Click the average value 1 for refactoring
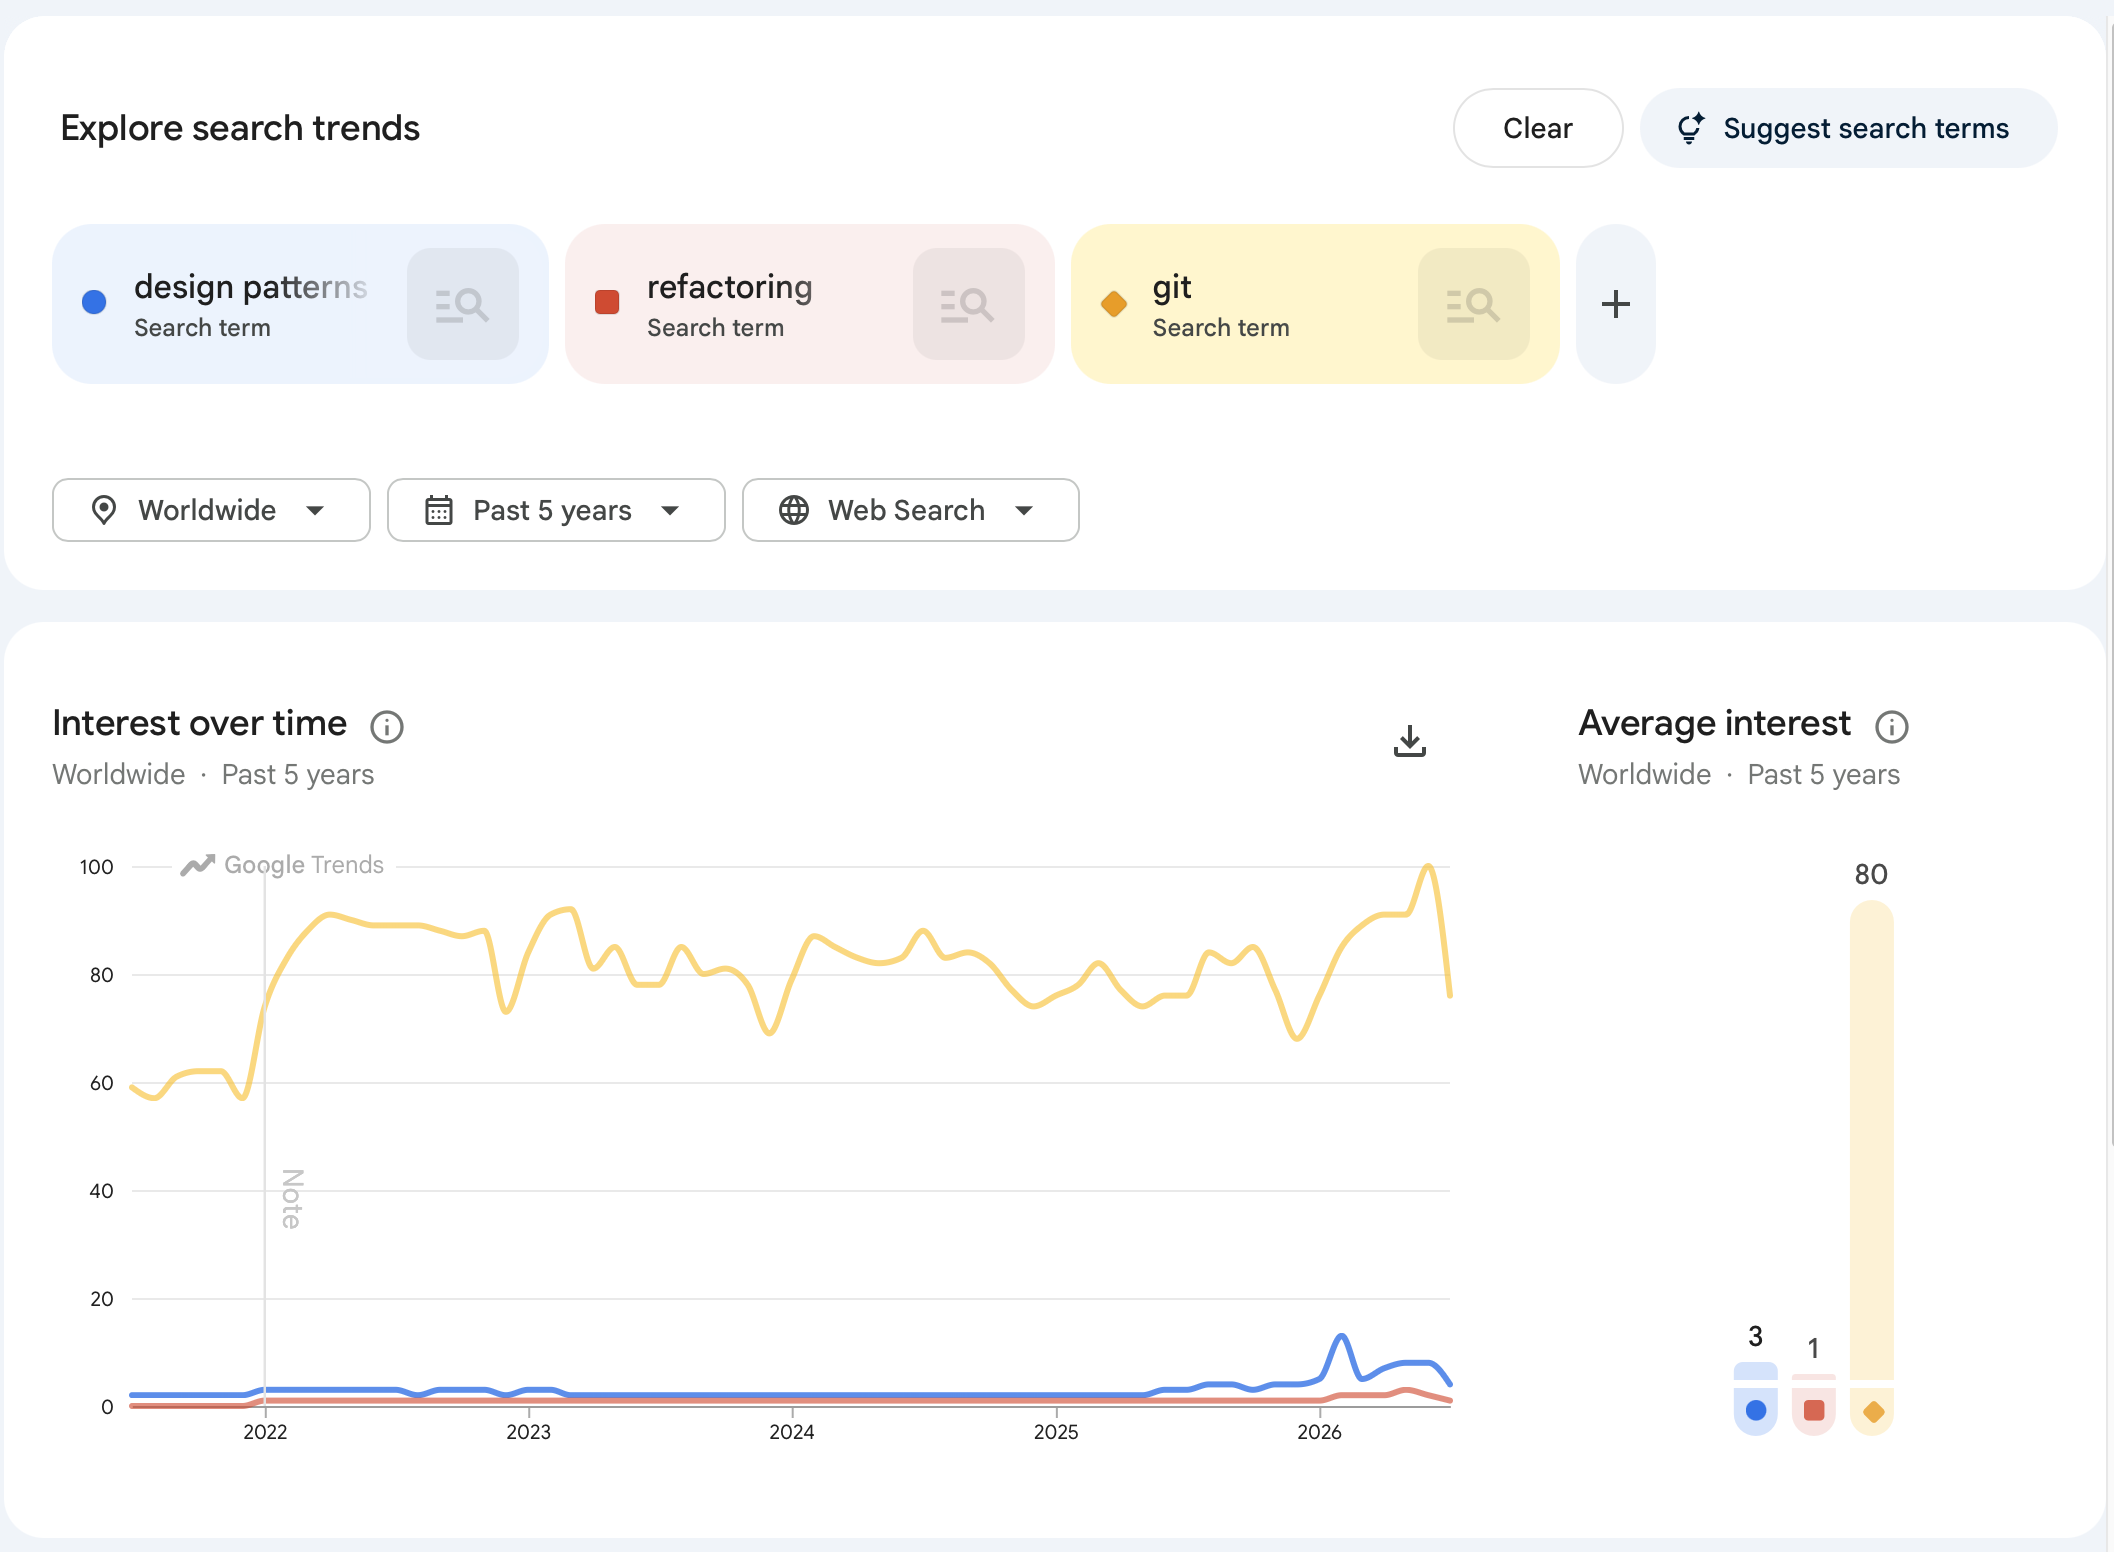 pos(1813,1348)
